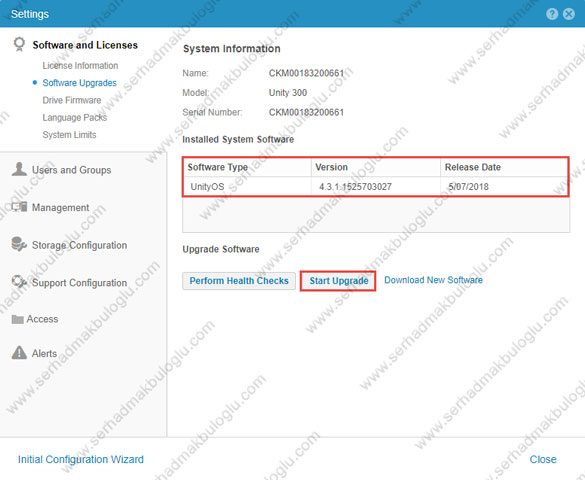
Task: Open Language Packs settings
Action: coord(75,117)
